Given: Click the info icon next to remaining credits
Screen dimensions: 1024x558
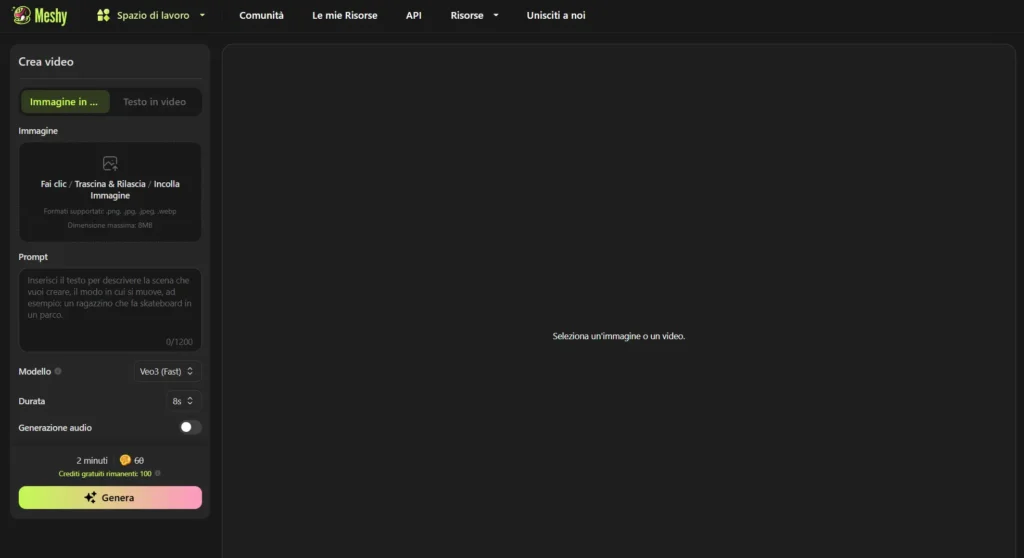Looking at the screenshot, I should point(158,473).
